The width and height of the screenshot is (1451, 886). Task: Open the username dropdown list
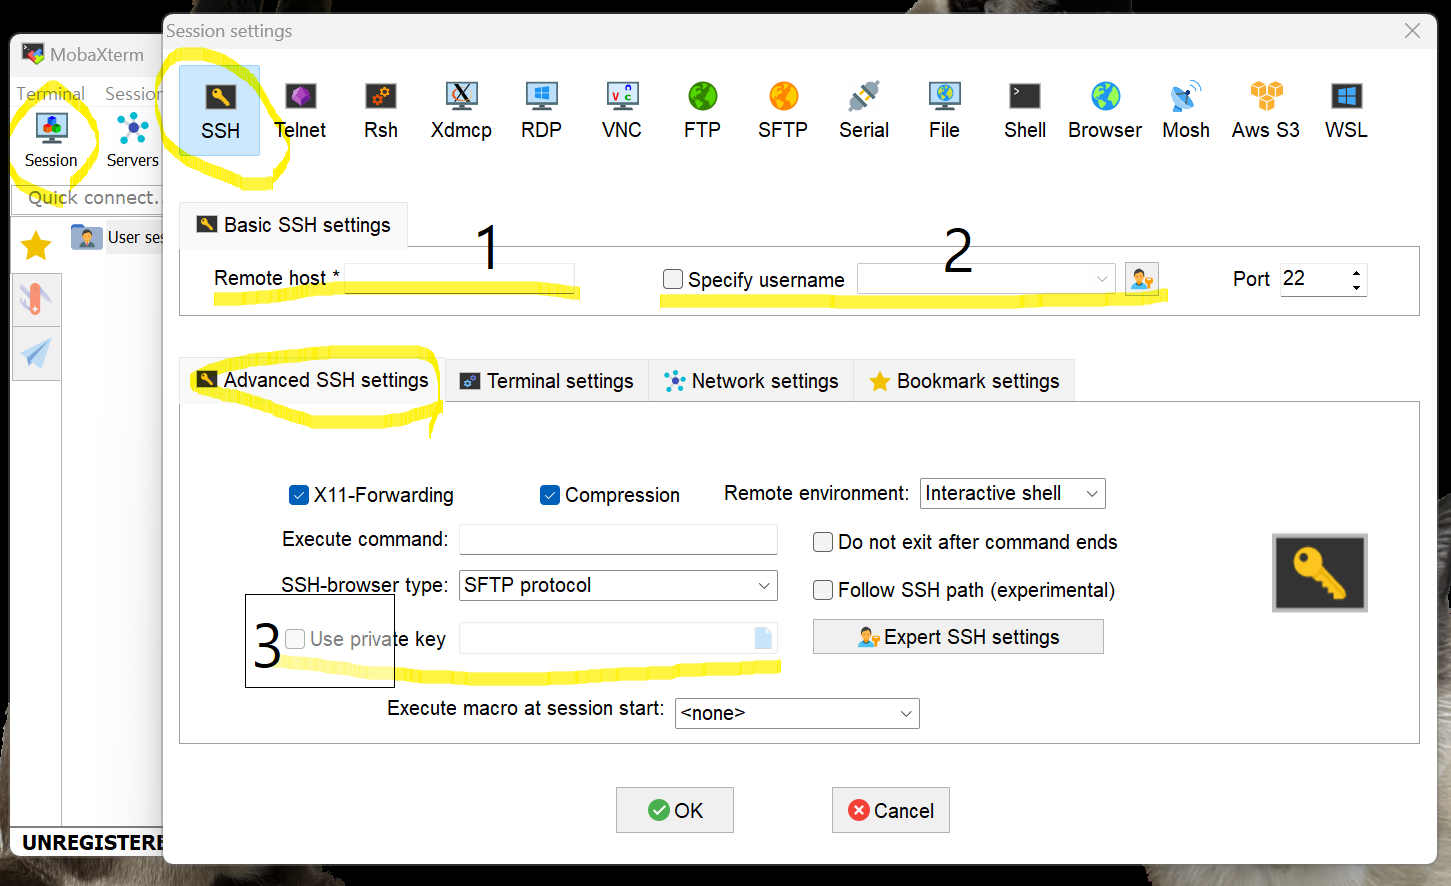coord(1101,279)
